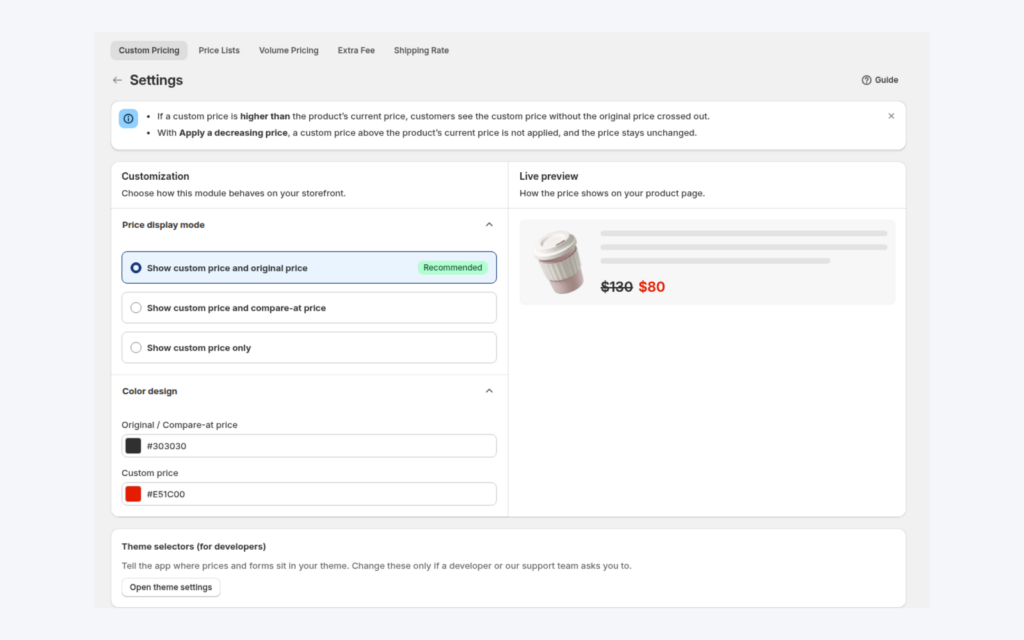Image resolution: width=1024 pixels, height=640 pixels.
Task: Click the red $80 preview price
Action: pyautogui.click(x=651, y=287)
